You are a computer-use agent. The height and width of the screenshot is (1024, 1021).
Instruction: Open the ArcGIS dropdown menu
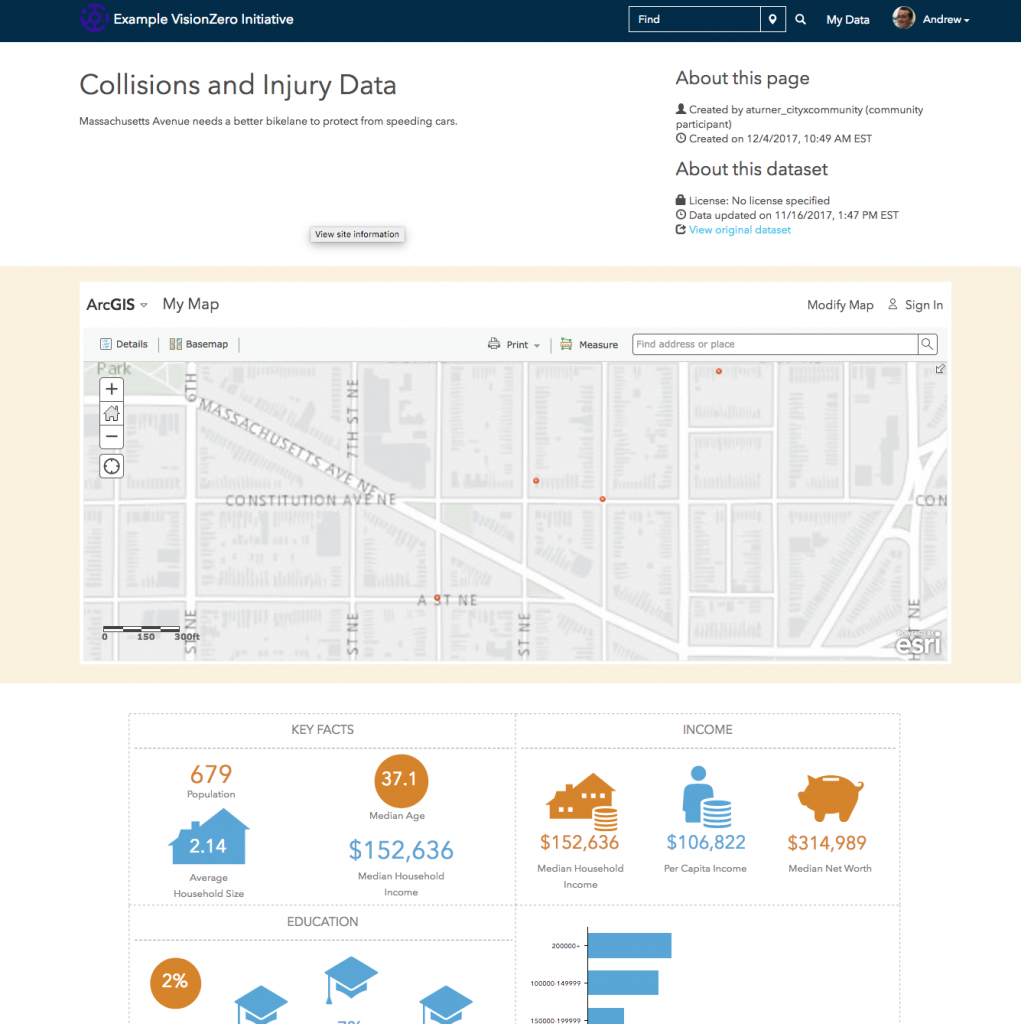pos(117,305)
